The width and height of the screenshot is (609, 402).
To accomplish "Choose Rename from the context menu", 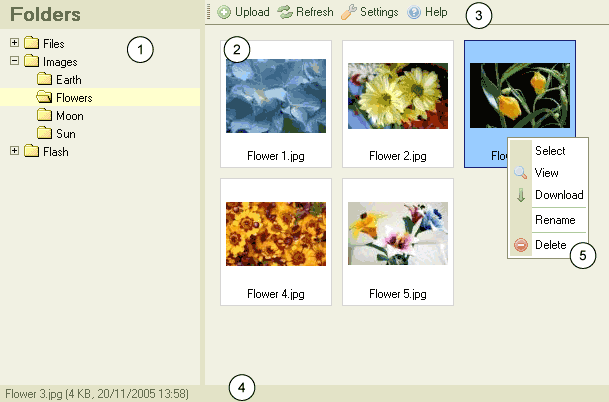I will [x=554, y=220].
